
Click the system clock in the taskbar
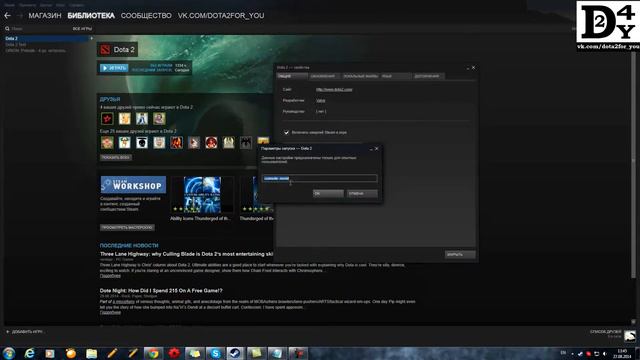(x=622, y=353)
